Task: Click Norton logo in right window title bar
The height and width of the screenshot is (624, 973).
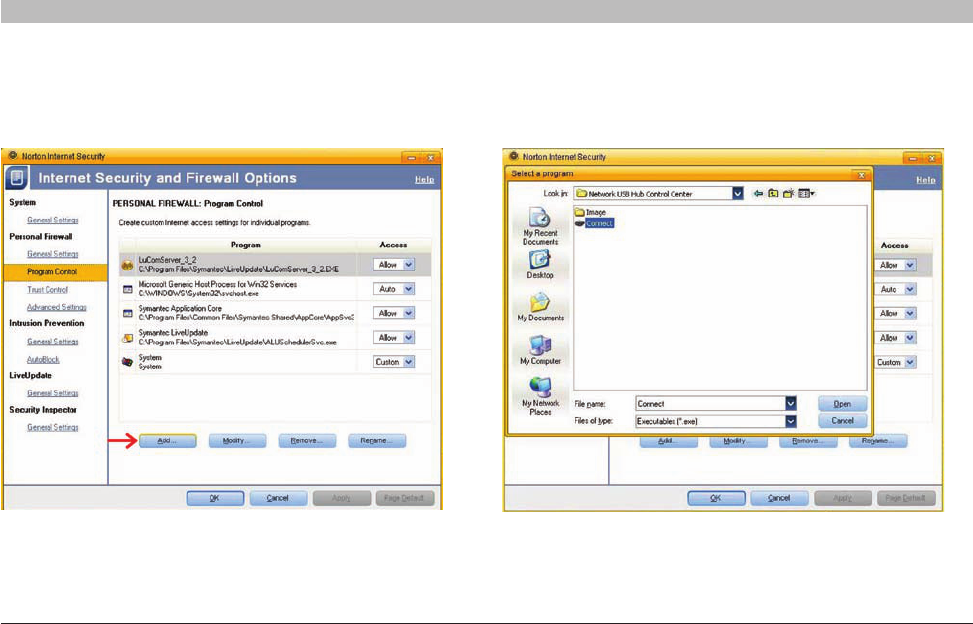Action: pyautogui.click(x=513, y=156)
